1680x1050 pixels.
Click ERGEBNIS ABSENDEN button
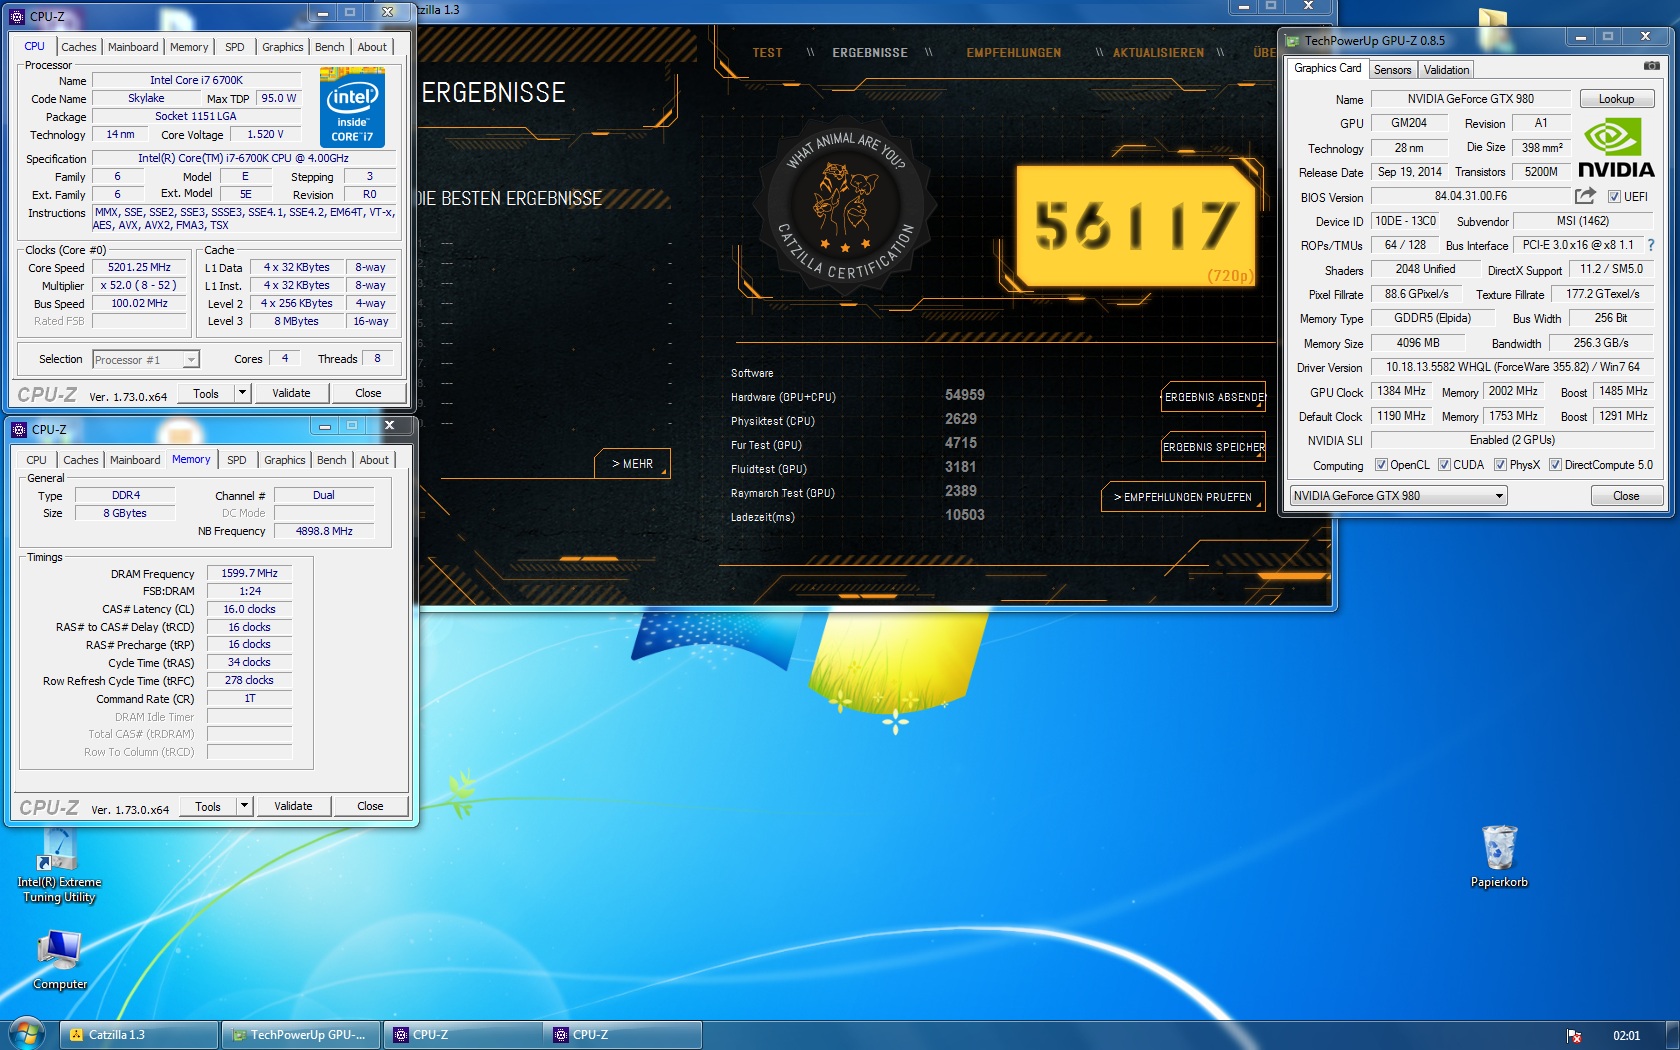pyautogui.click(x=1214, y=397)
